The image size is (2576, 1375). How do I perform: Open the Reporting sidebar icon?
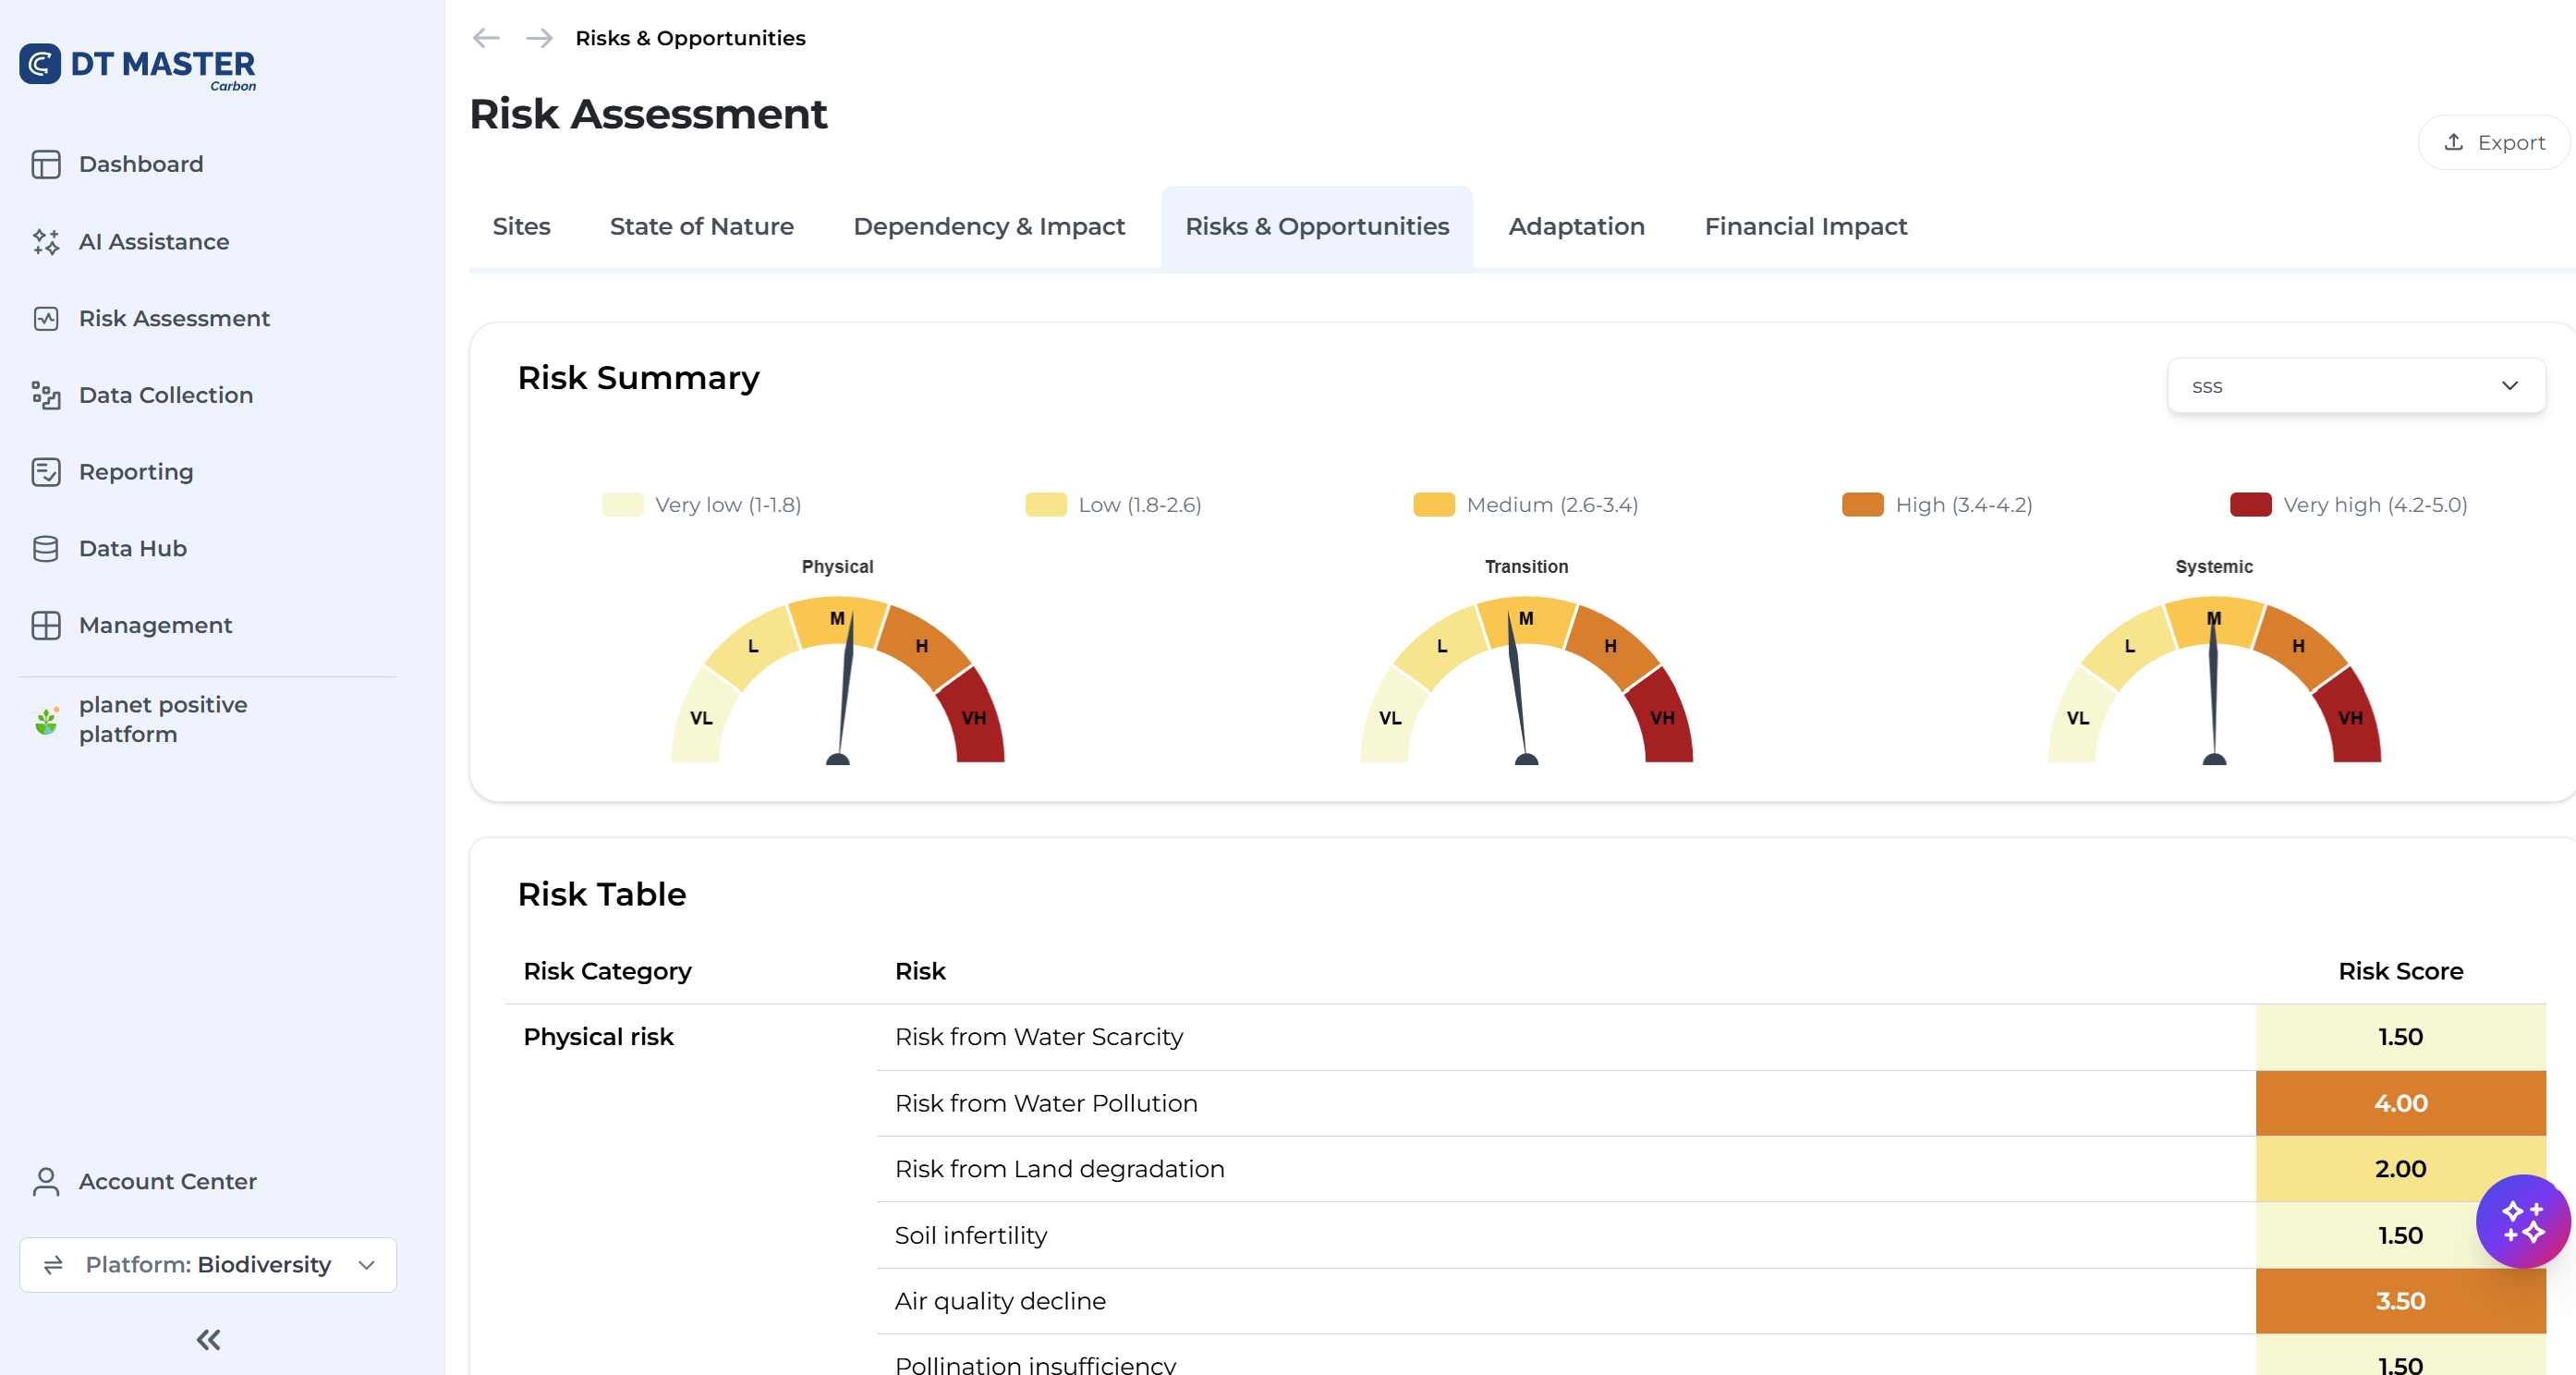(x=46, y=472)
